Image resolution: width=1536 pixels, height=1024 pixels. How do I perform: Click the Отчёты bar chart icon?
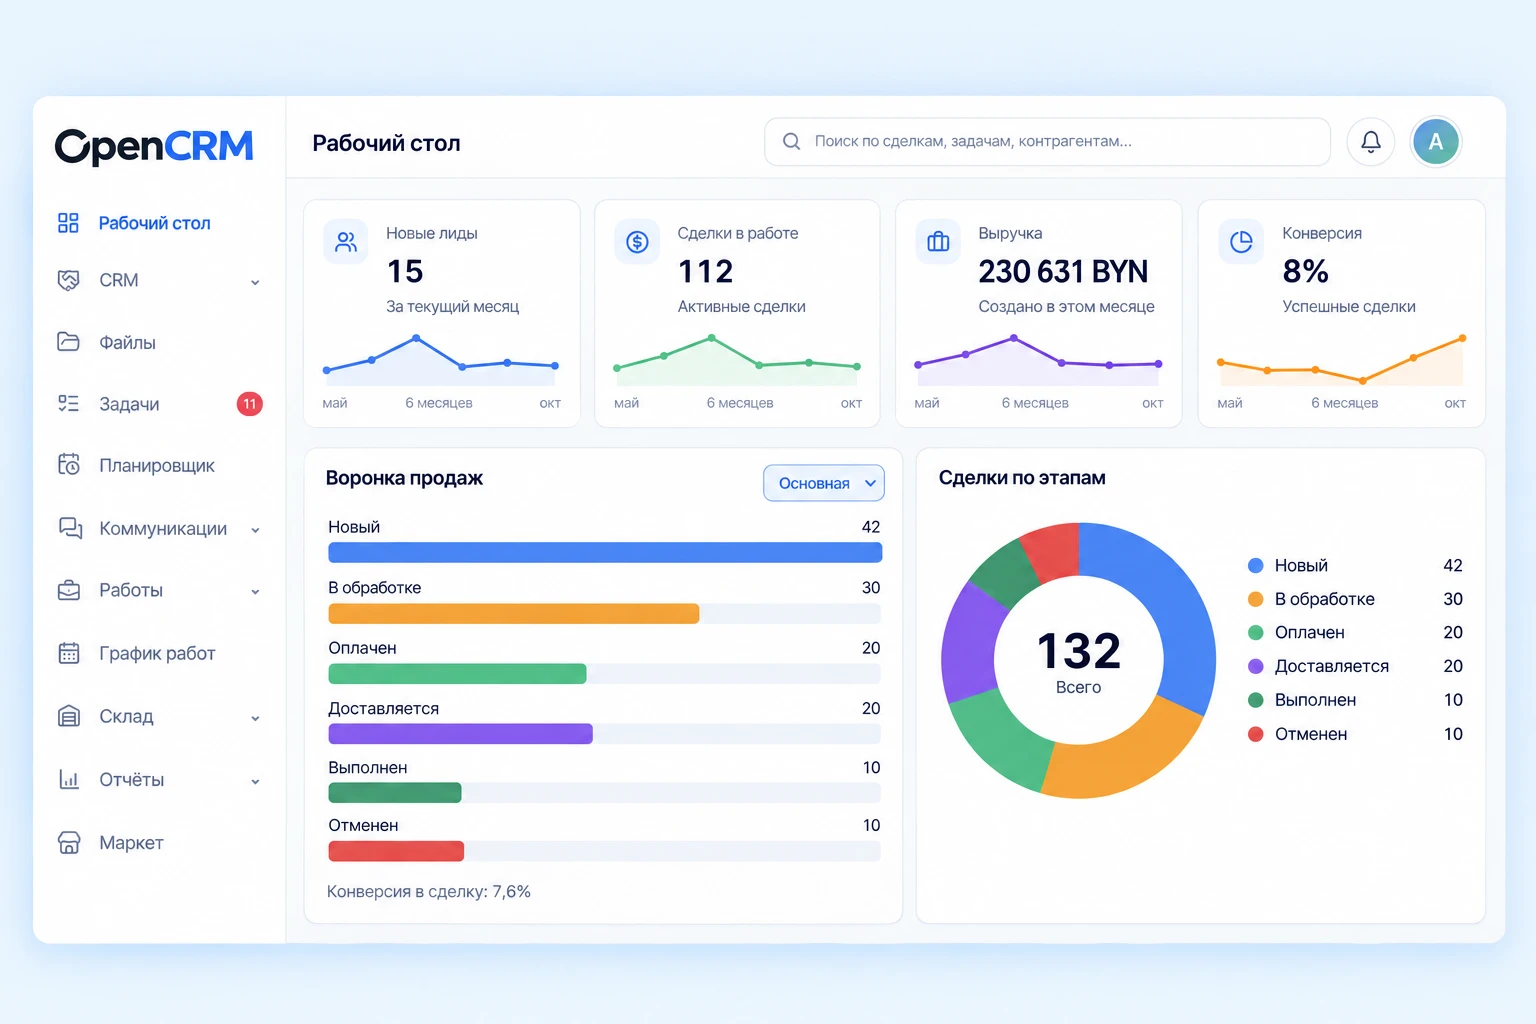pos(69,779)
